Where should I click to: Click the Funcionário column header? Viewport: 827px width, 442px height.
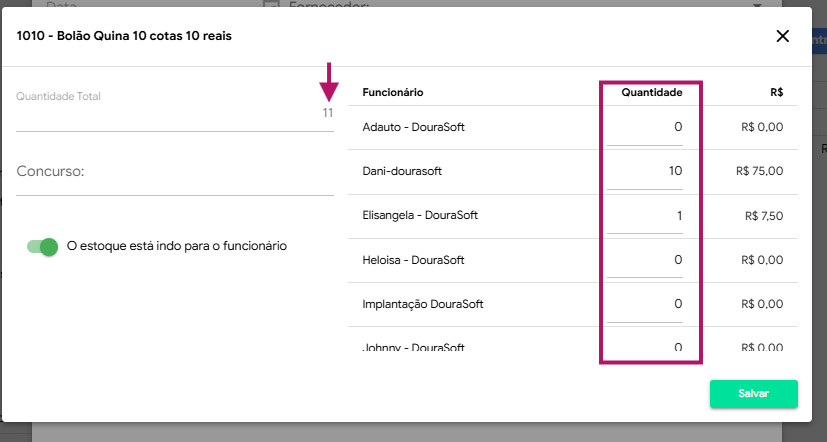click(393, 92)
